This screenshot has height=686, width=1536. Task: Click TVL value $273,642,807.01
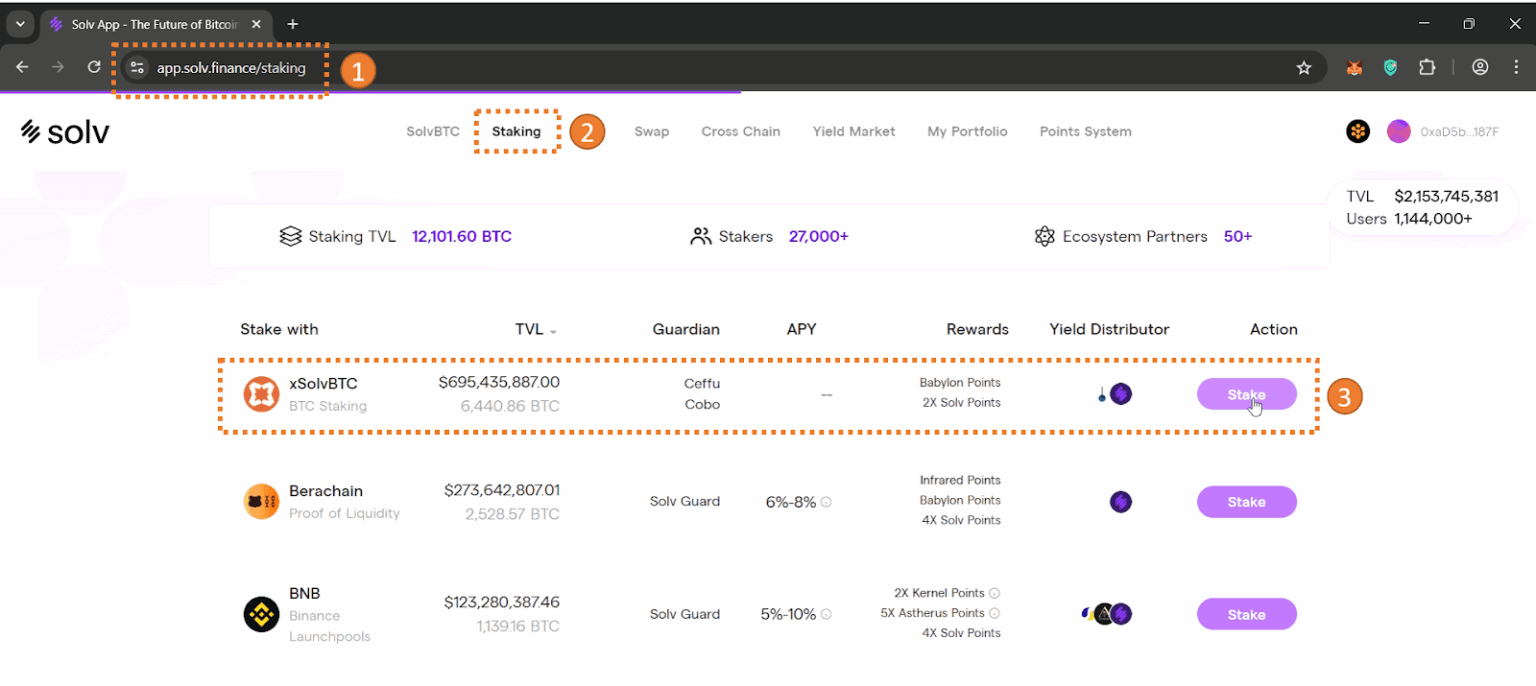tap(502, 490)
